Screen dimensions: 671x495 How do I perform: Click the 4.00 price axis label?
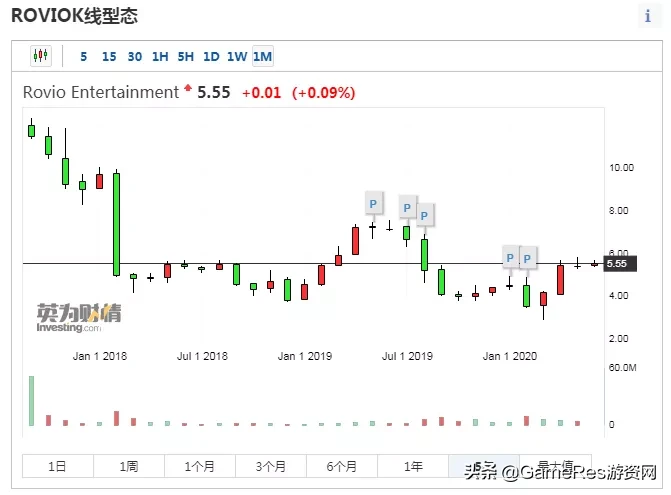[619, 296]
